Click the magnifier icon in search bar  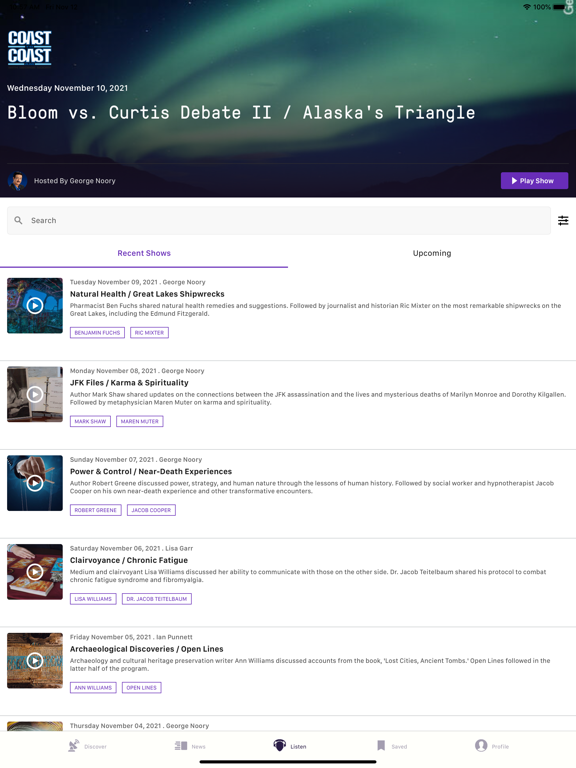point(18,220)
